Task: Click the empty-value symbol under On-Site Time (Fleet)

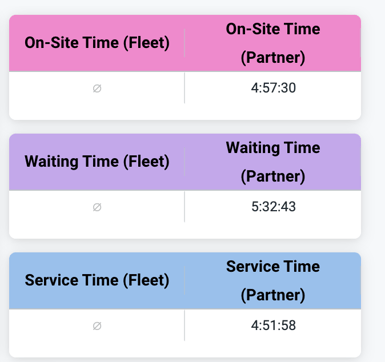Action: click(97, 88)
